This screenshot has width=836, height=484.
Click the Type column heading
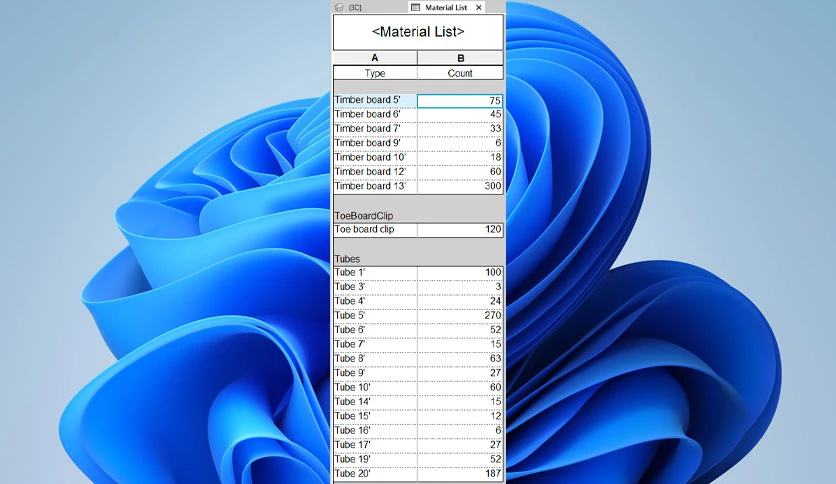tap(375, 73)
